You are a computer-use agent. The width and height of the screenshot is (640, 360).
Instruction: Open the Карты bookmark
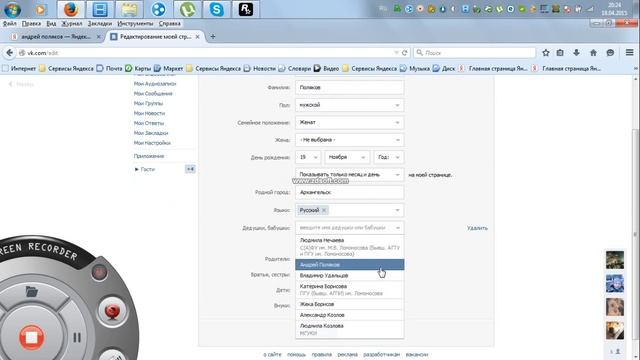(x=138, y=69)
